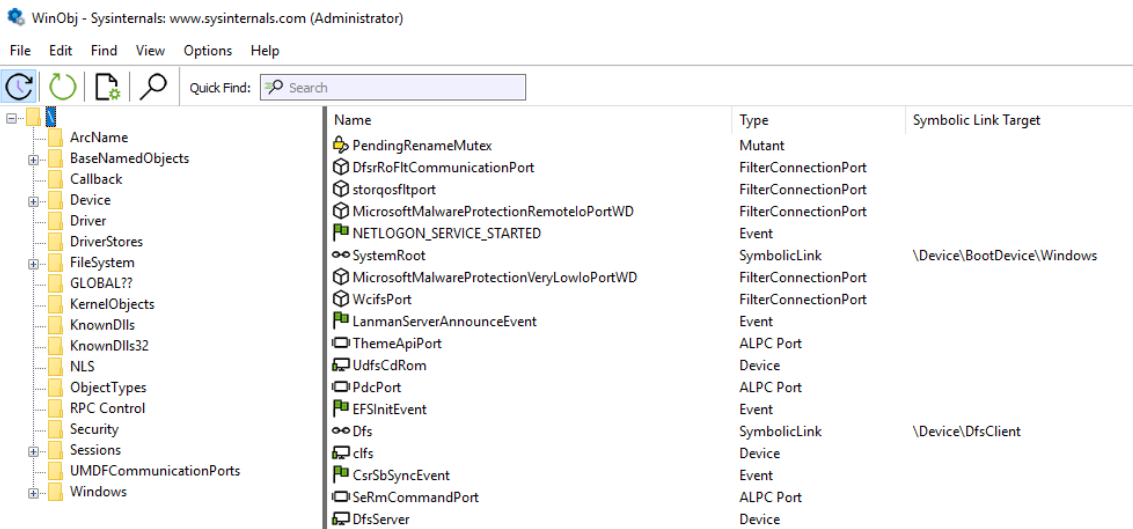Click the automatic refresh clock toolbar icon
The image size is (1133, 529).
20,87
